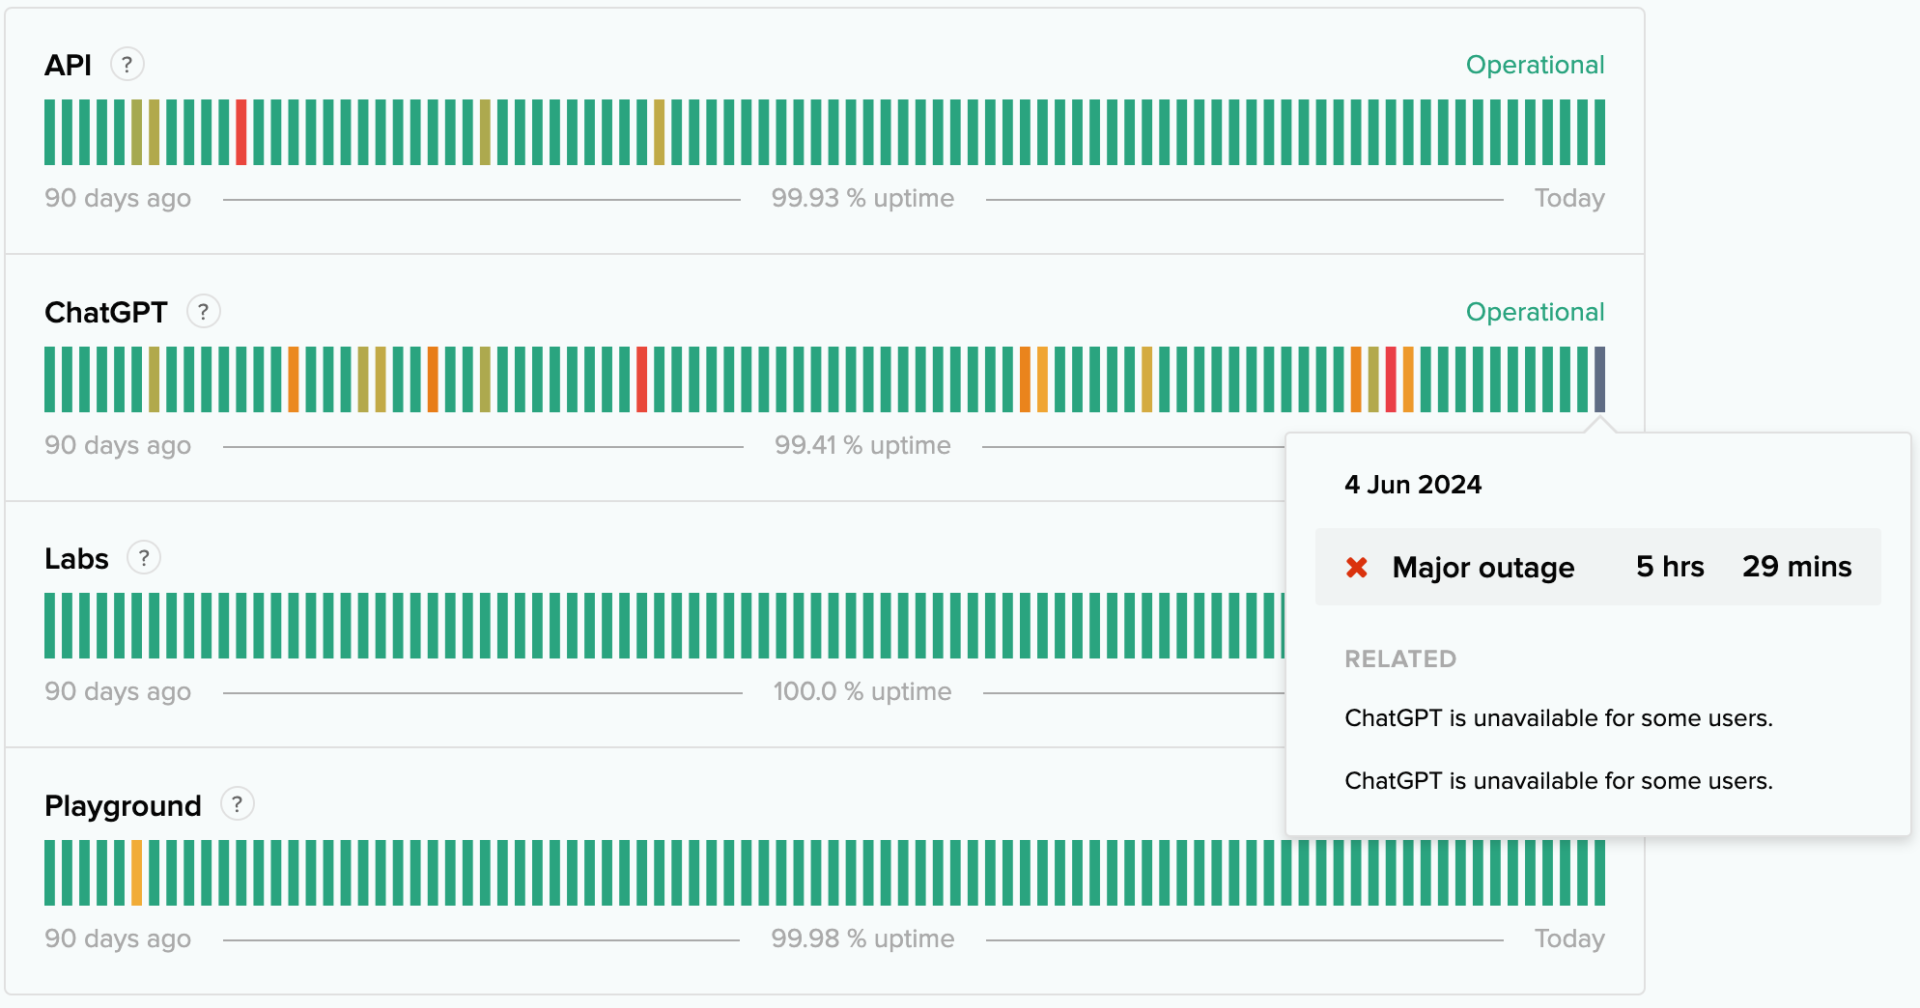Select the orange bar in Playground row
1920x1008 pixels.
[137, 873]
